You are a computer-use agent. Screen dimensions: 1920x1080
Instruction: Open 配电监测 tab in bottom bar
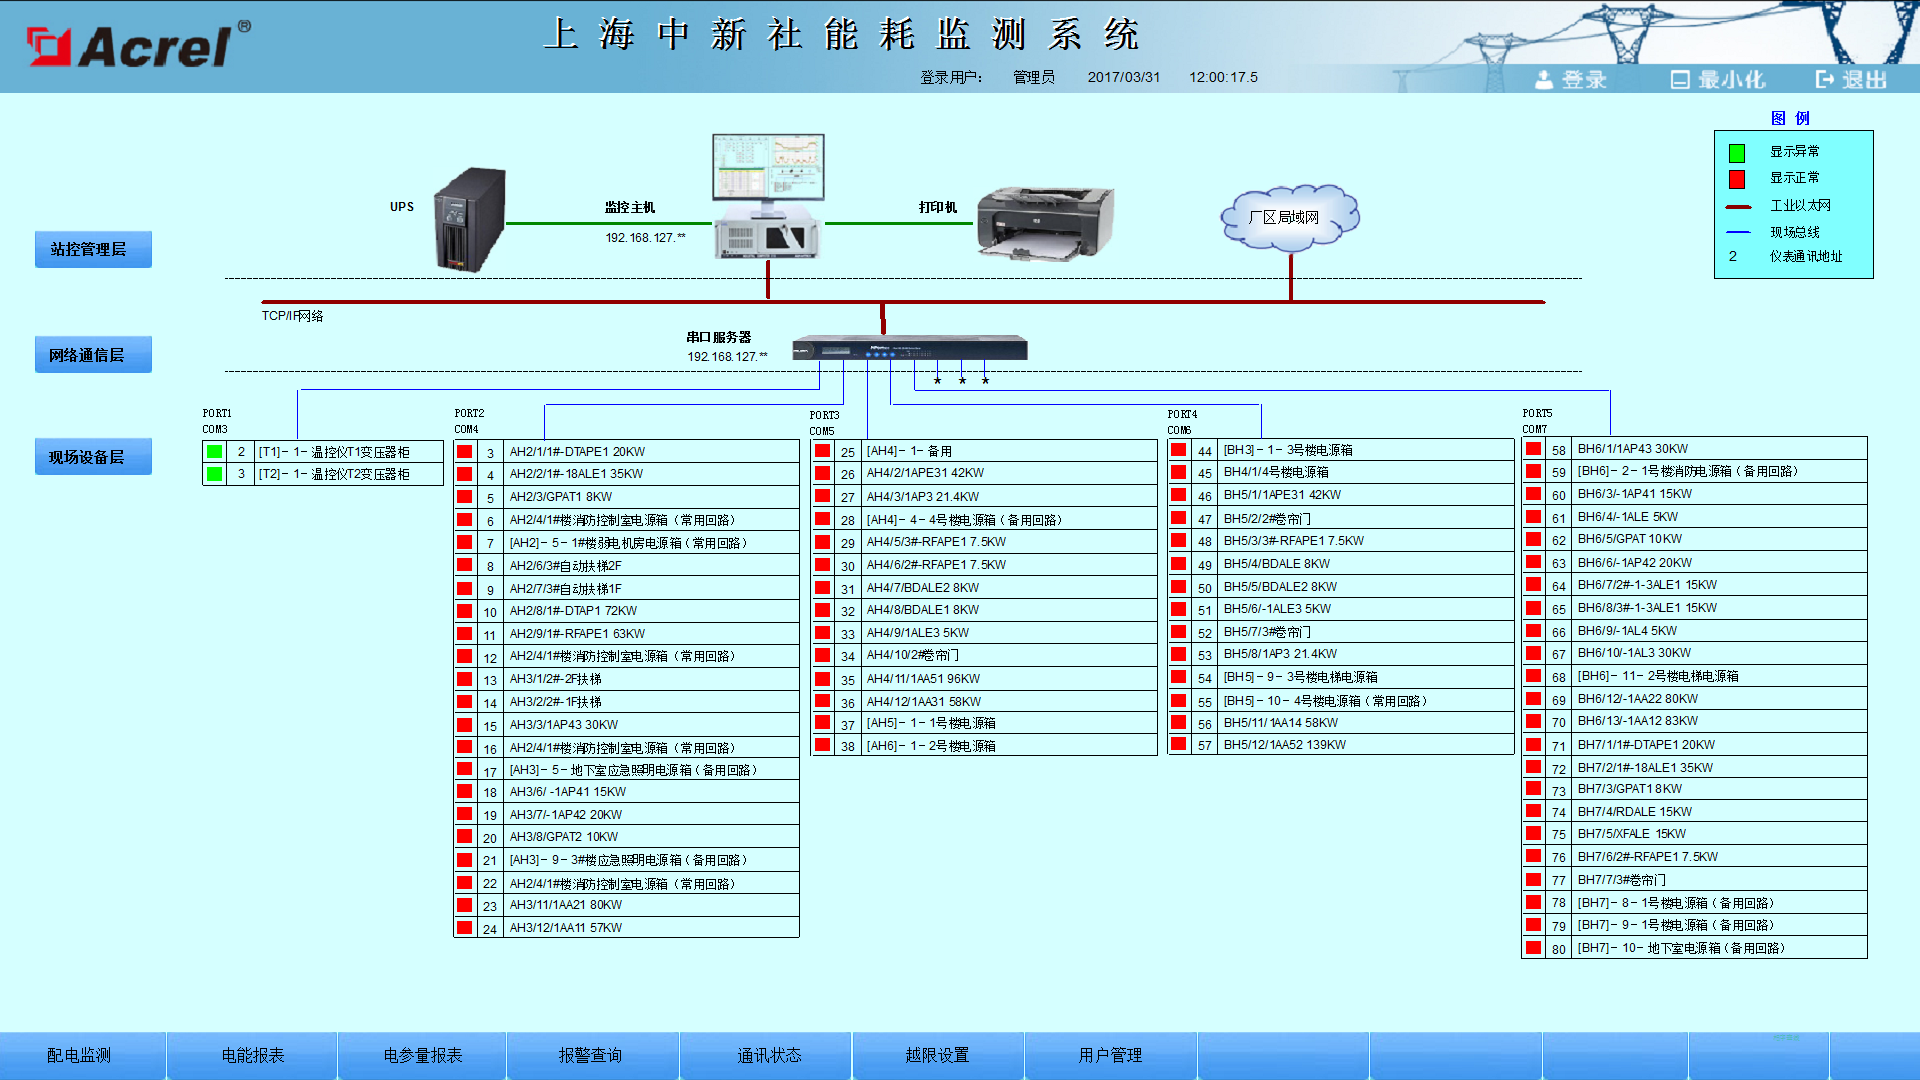click(x=80, y=1055)
